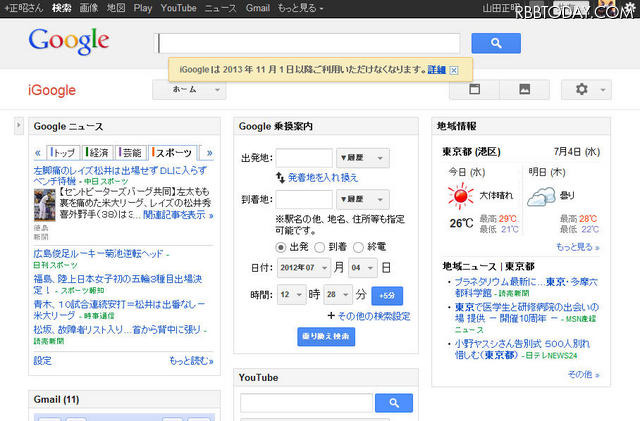This screenshot has height=421, width=640.
Task: Click the Matsui baseball news thumbnail
Action: [44, 205]
